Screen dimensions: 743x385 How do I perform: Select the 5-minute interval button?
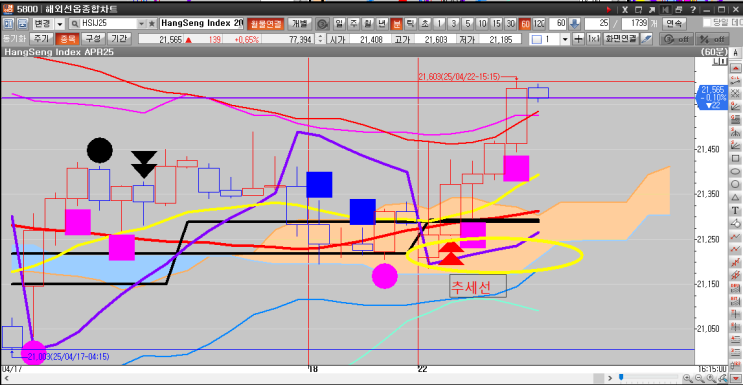point(468,23)
